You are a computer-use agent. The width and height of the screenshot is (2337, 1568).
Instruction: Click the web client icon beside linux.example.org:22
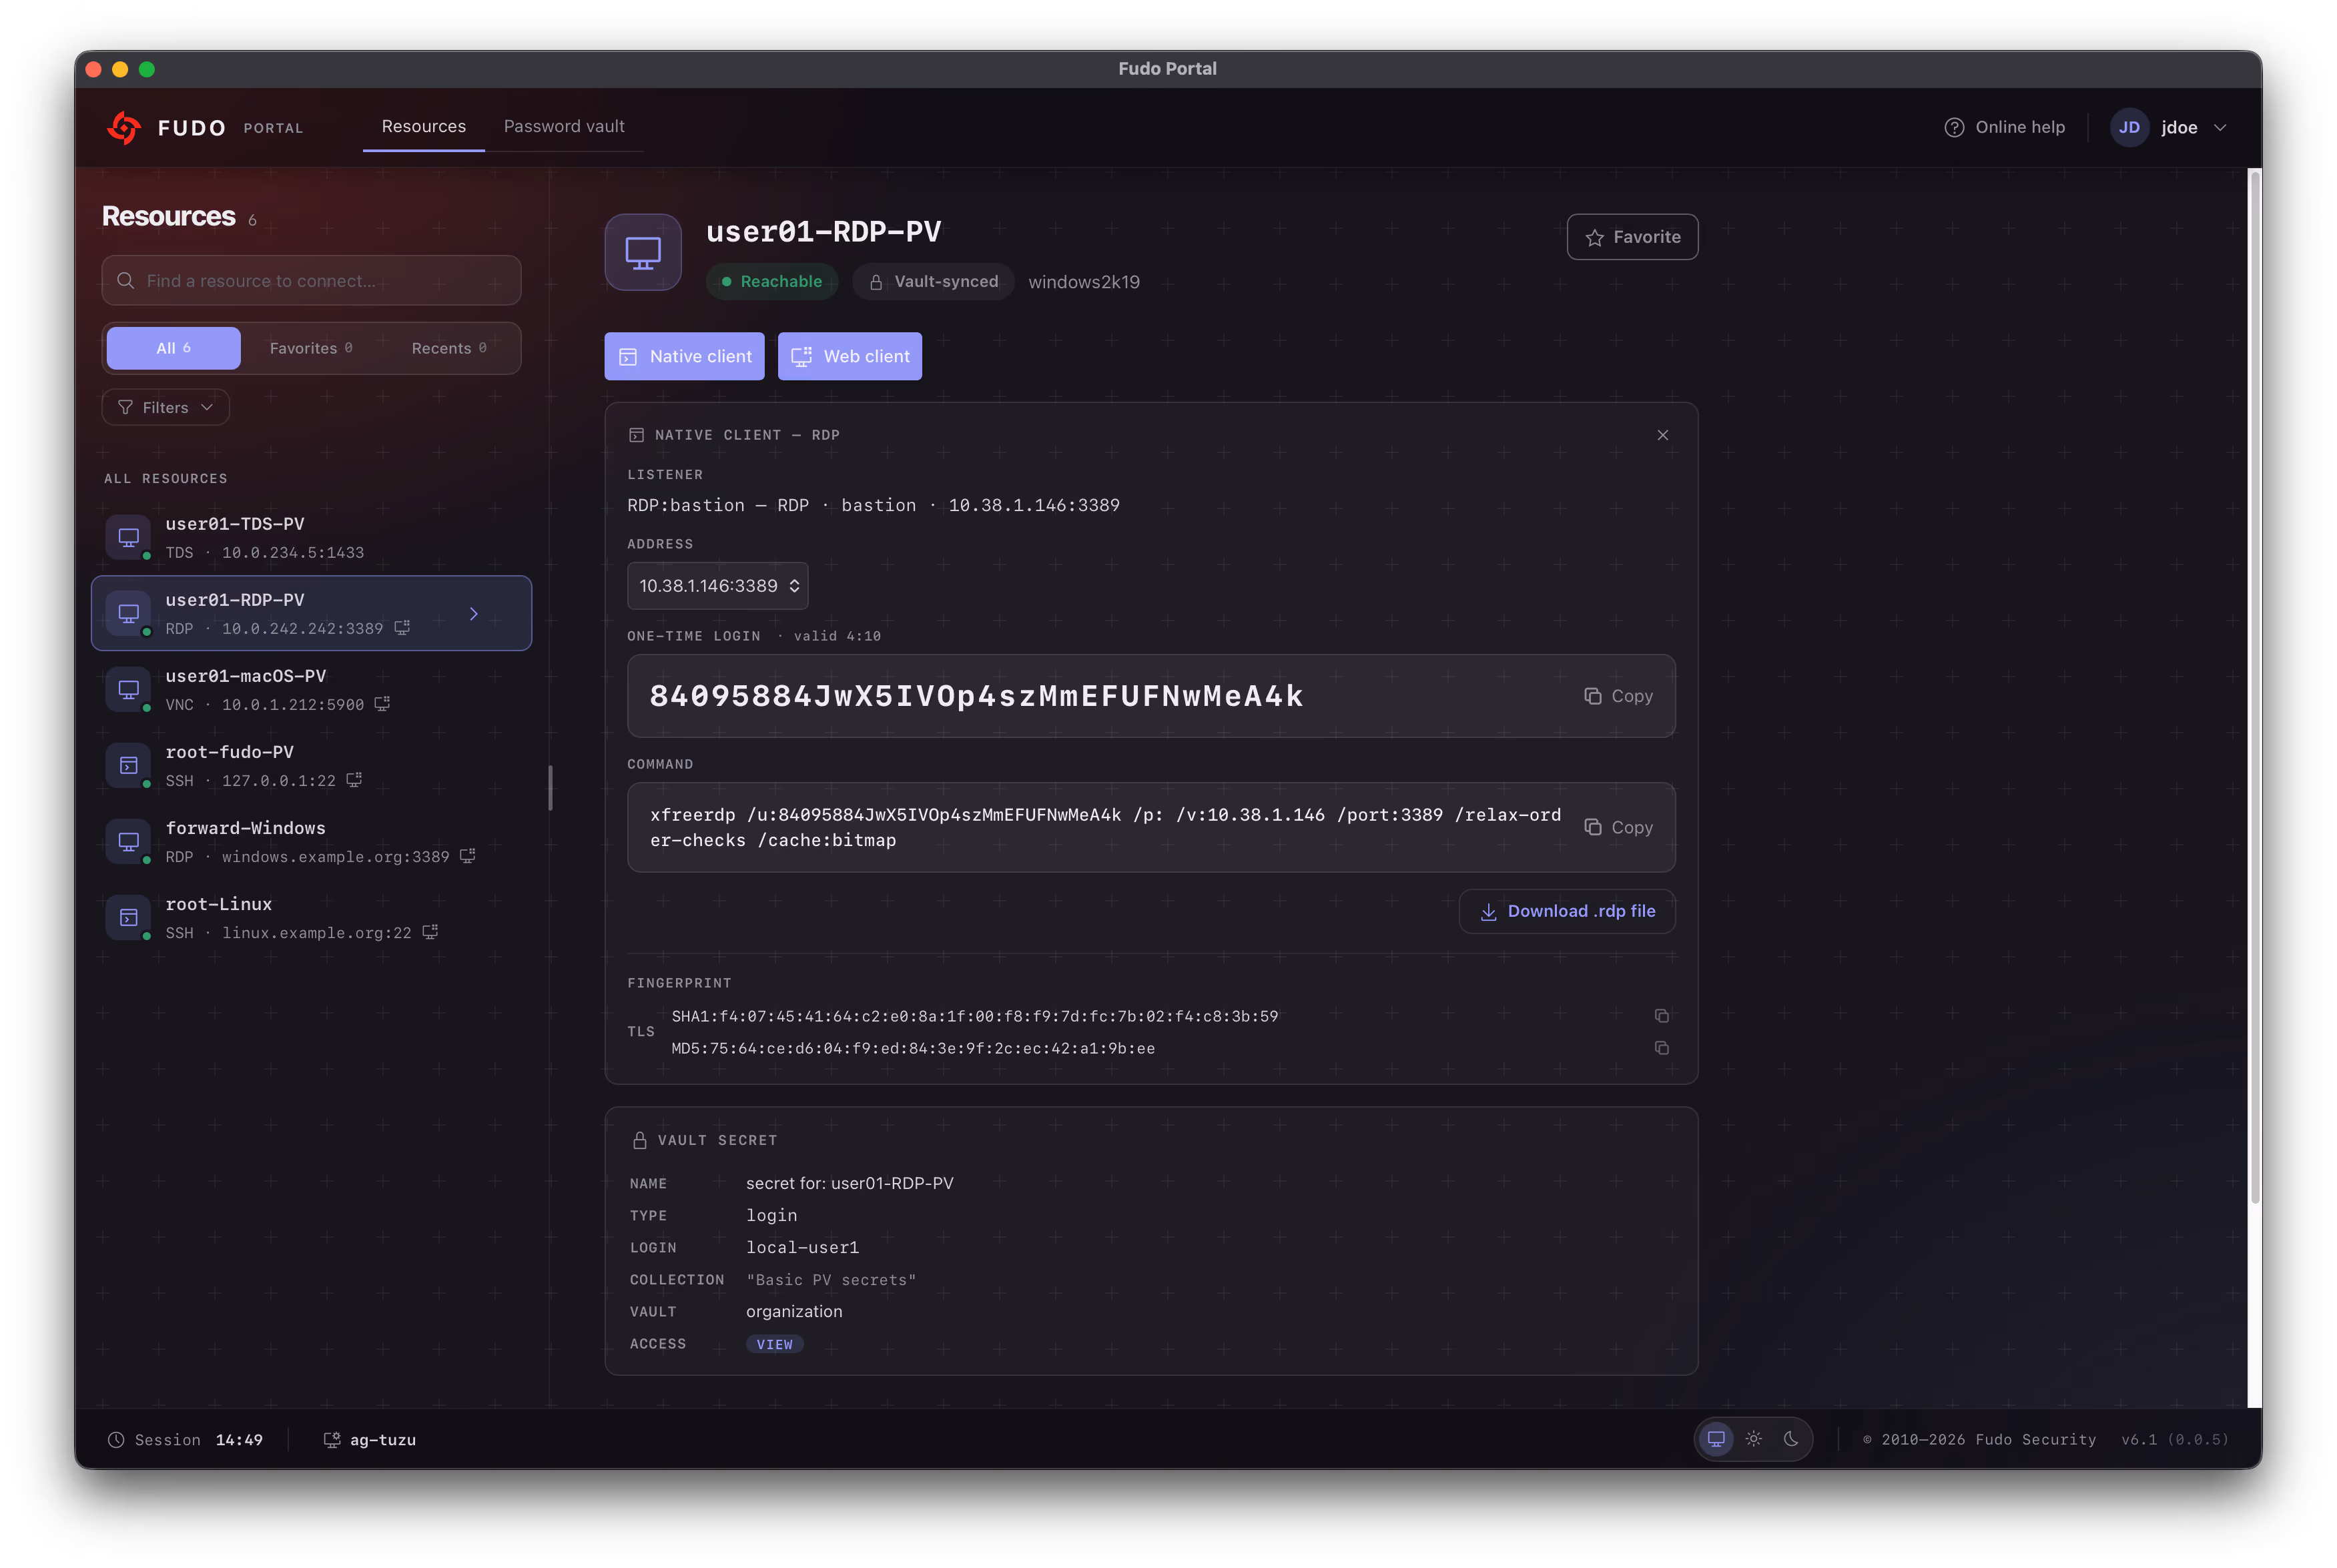coord(430,932)
